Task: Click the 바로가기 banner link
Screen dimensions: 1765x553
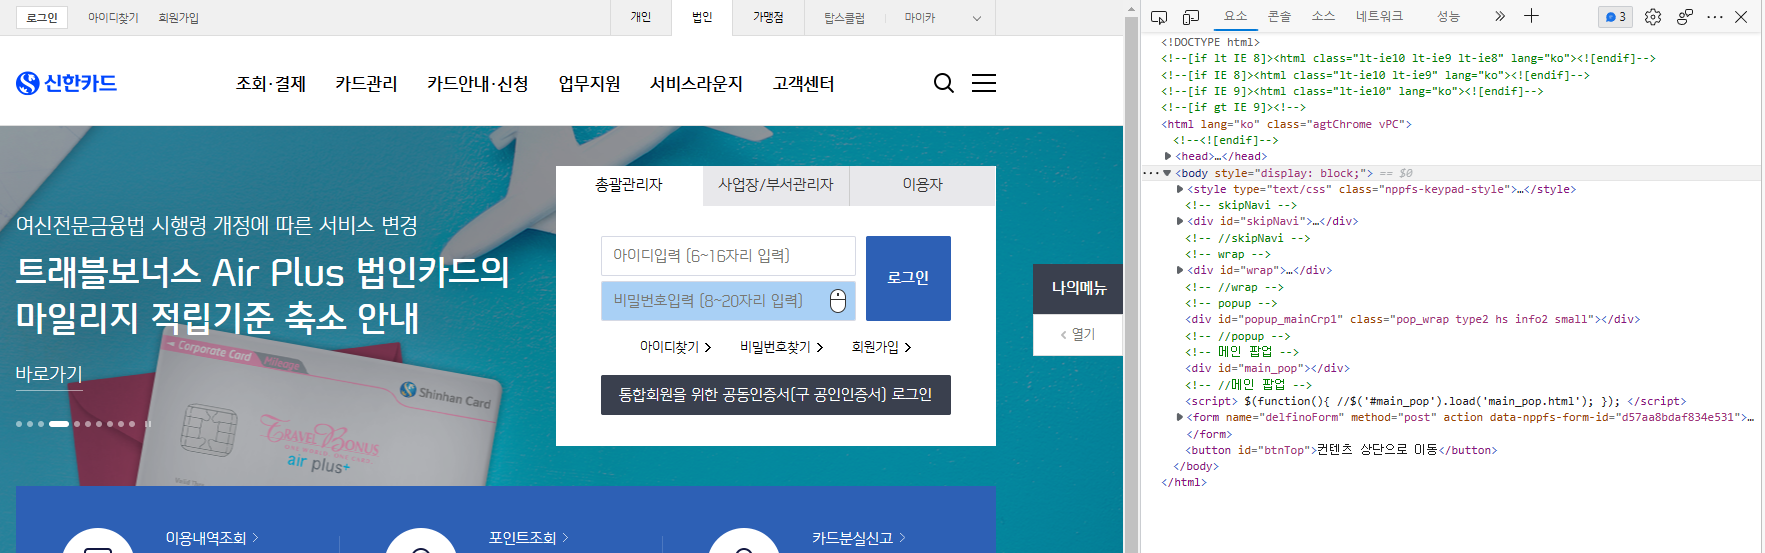Action: (49, 374)
